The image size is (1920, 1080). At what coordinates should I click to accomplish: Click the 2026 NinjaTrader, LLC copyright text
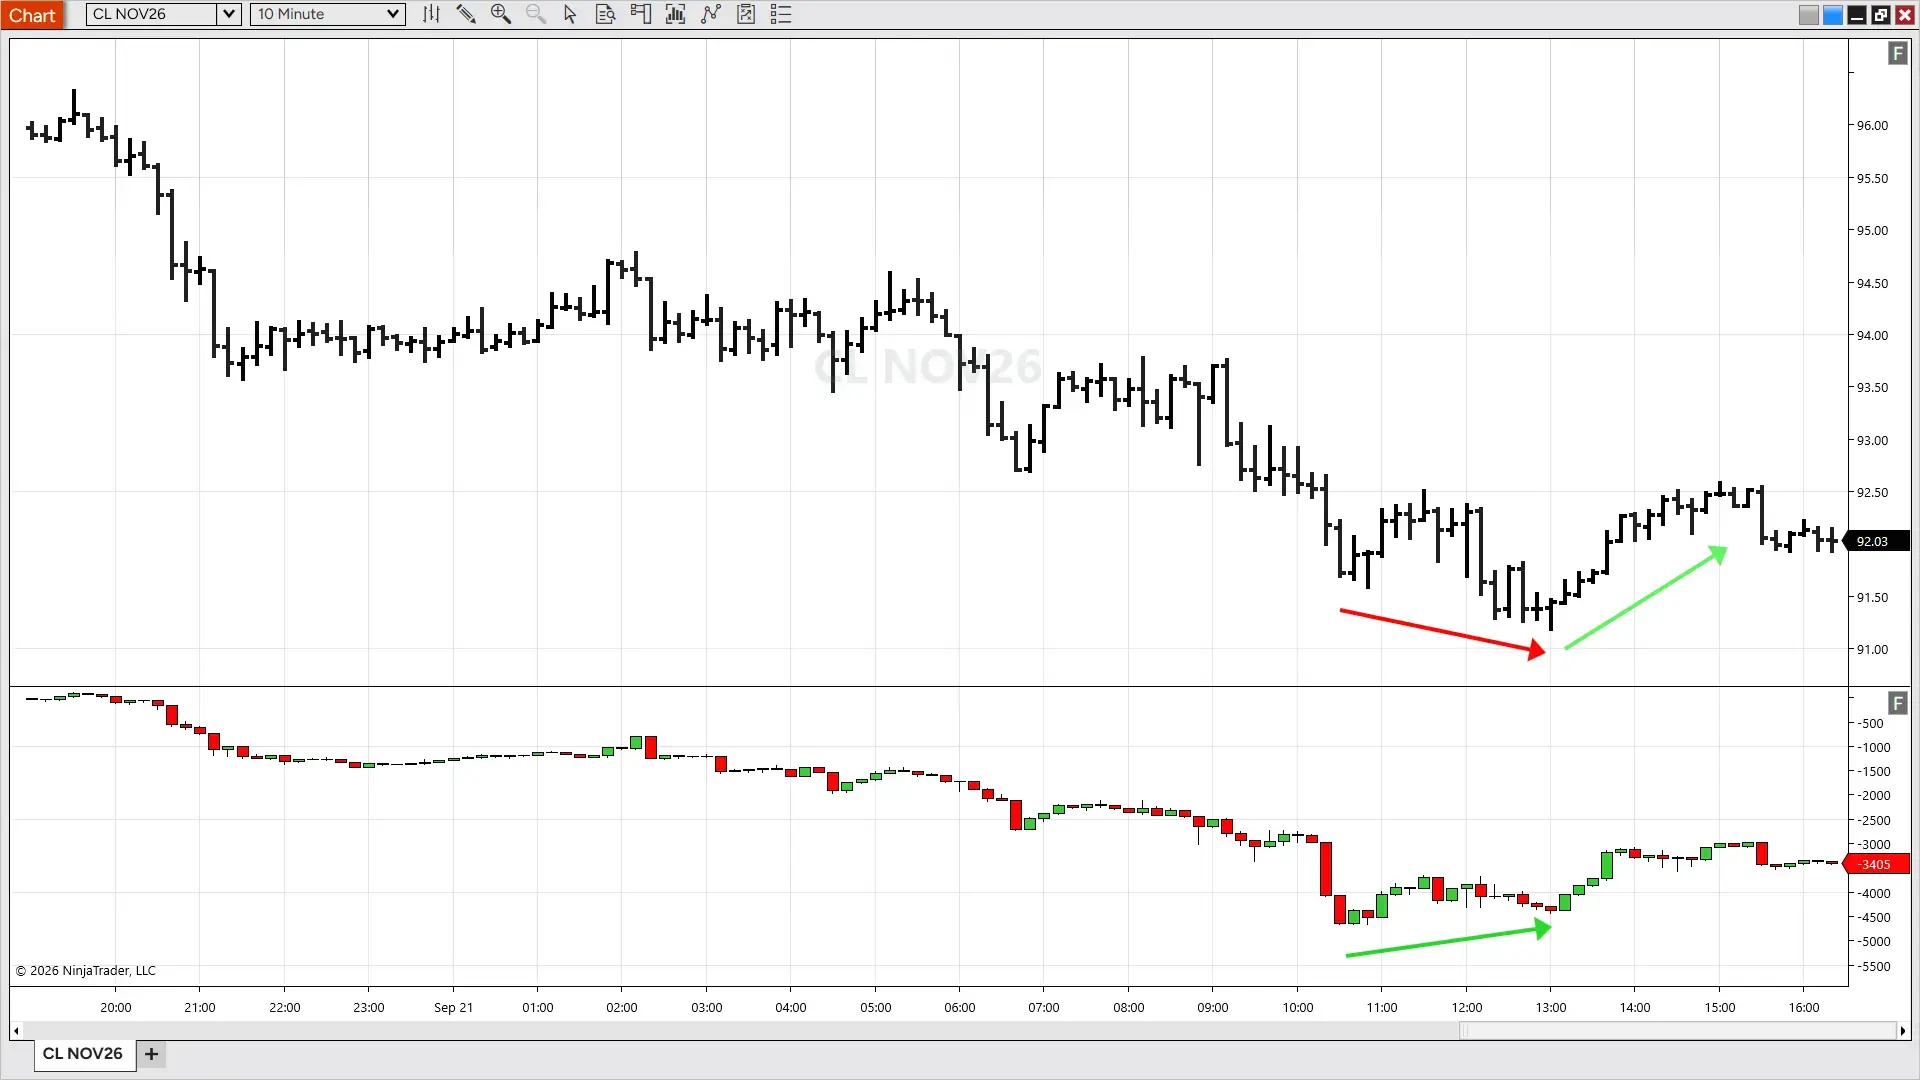(x=86, y=970)
